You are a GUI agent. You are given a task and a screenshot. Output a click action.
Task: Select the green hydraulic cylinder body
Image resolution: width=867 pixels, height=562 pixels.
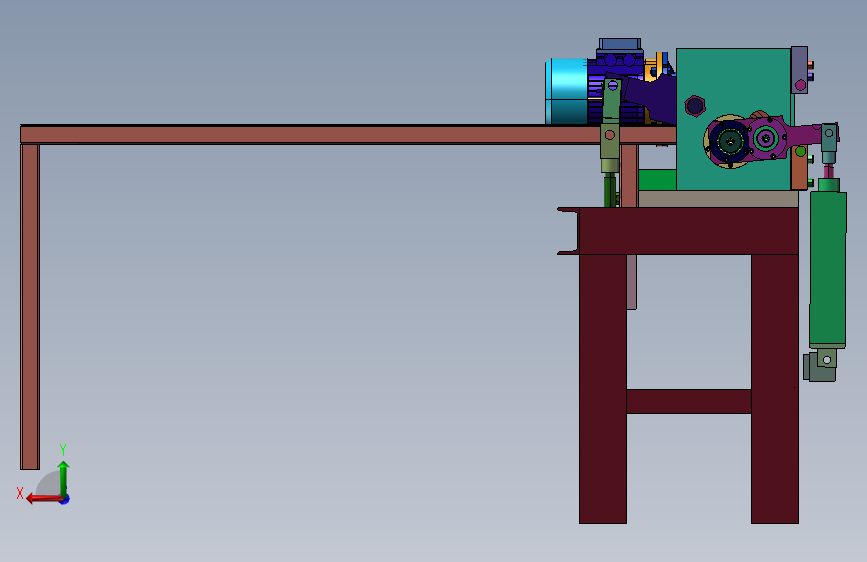(828, 268)
